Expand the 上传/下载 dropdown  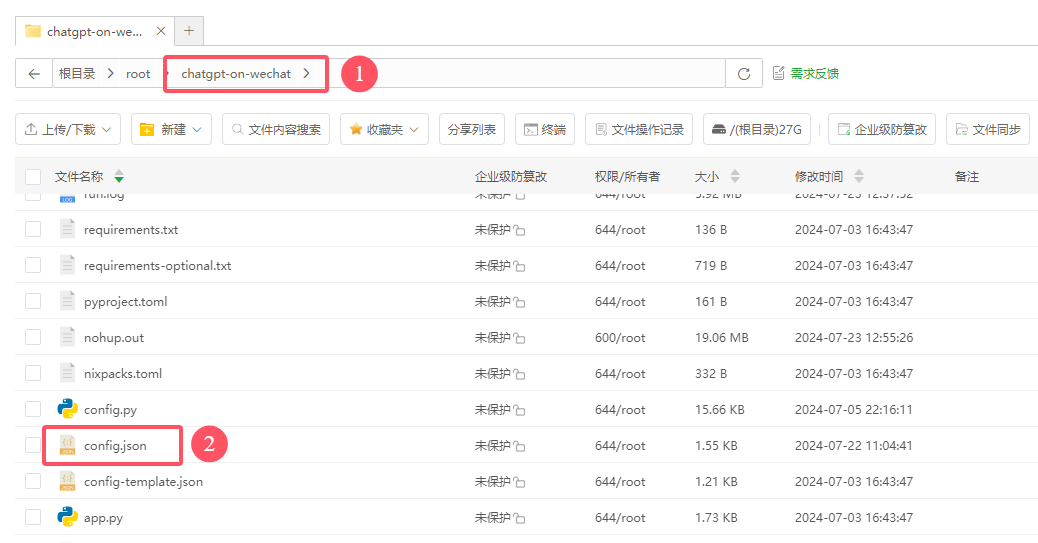68,129
